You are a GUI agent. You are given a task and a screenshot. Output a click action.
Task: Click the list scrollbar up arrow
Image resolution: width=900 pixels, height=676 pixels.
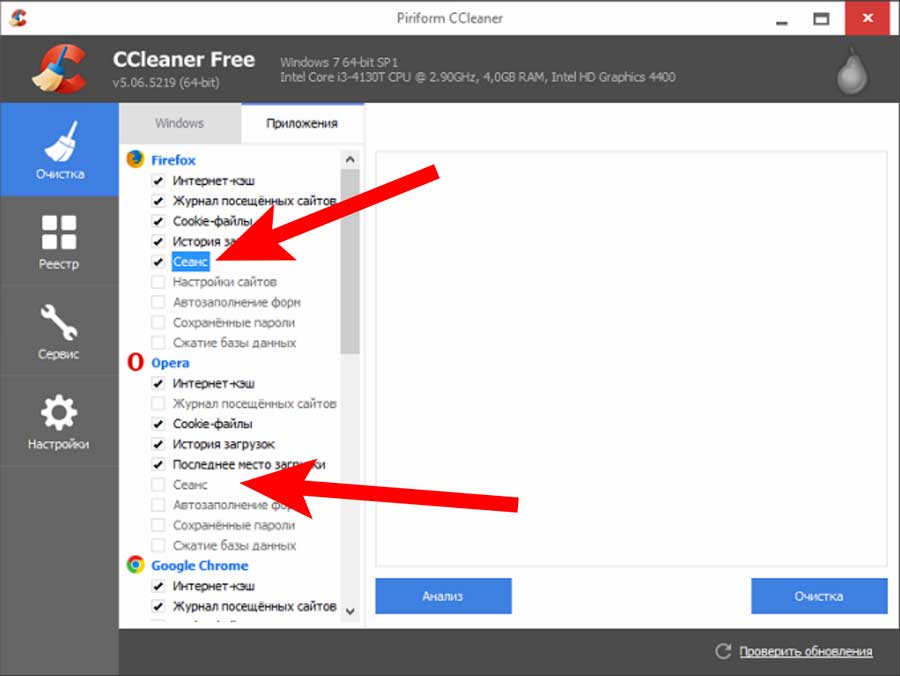point(350,160)
